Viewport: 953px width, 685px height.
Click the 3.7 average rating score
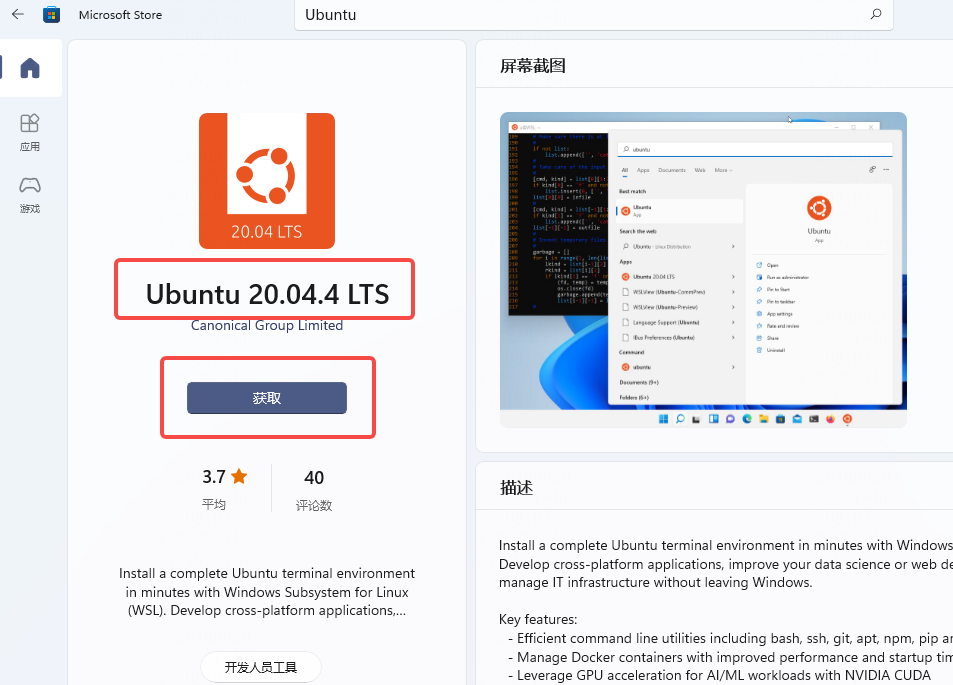[213, 477]
